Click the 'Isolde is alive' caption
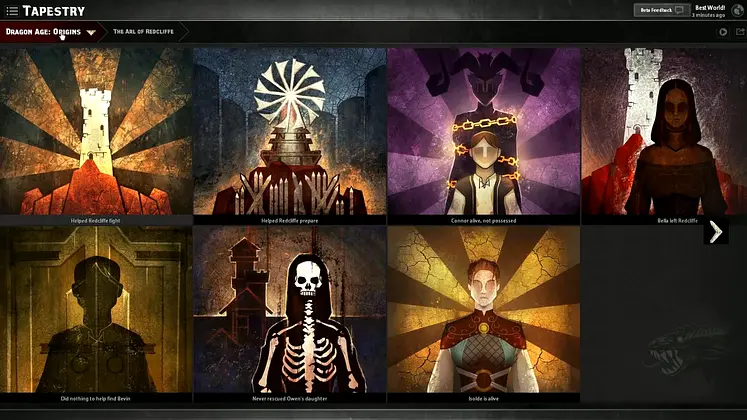This screenshot has height=420, width=747. click(484, 399)
